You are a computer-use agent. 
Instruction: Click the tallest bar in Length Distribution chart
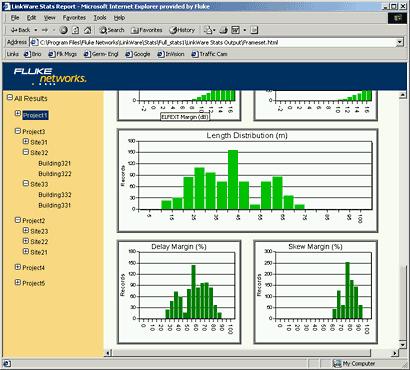(233, 180)
